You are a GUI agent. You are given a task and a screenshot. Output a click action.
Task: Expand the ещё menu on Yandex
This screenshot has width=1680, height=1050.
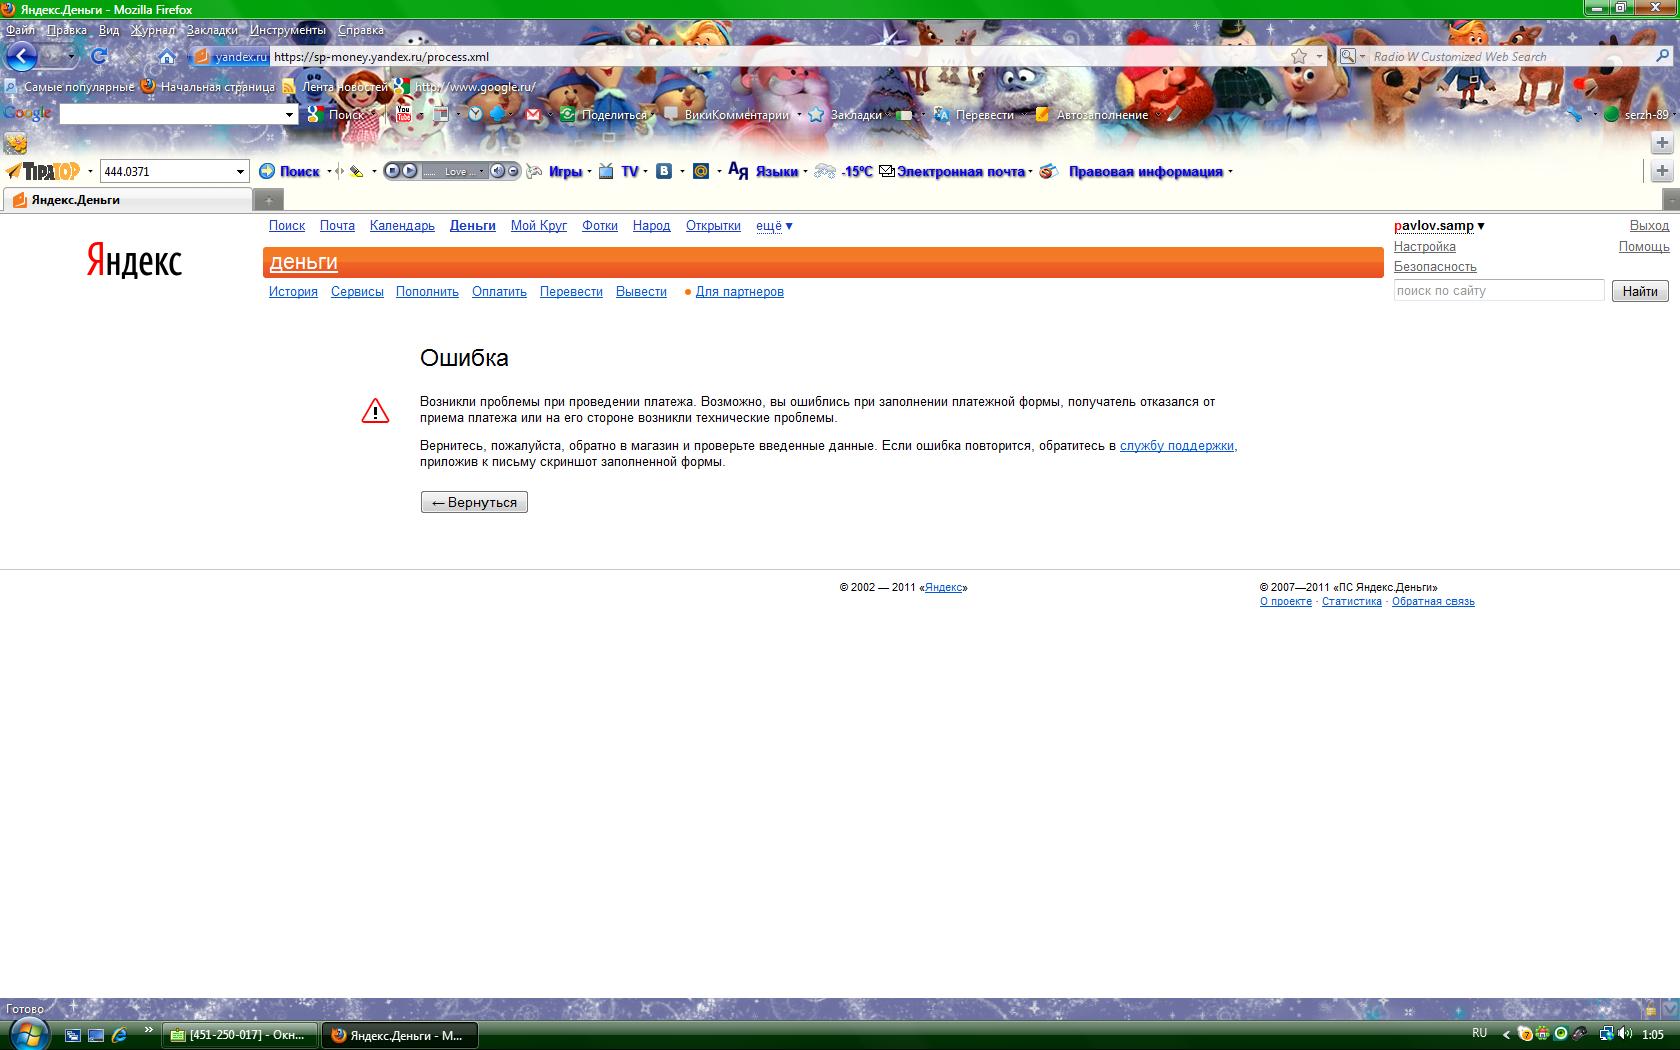774,226
